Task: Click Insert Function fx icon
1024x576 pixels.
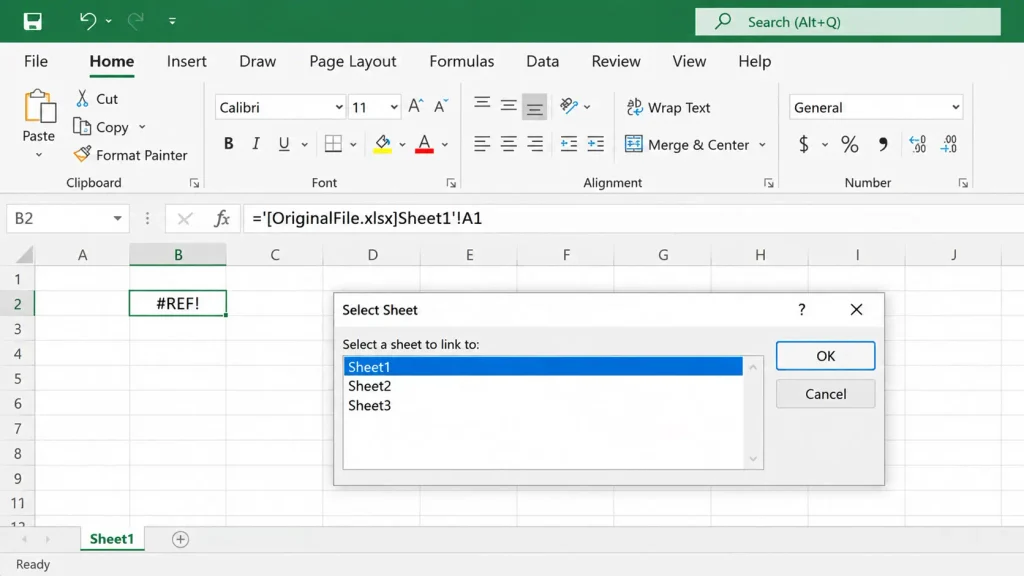Action: coord(222,218)
